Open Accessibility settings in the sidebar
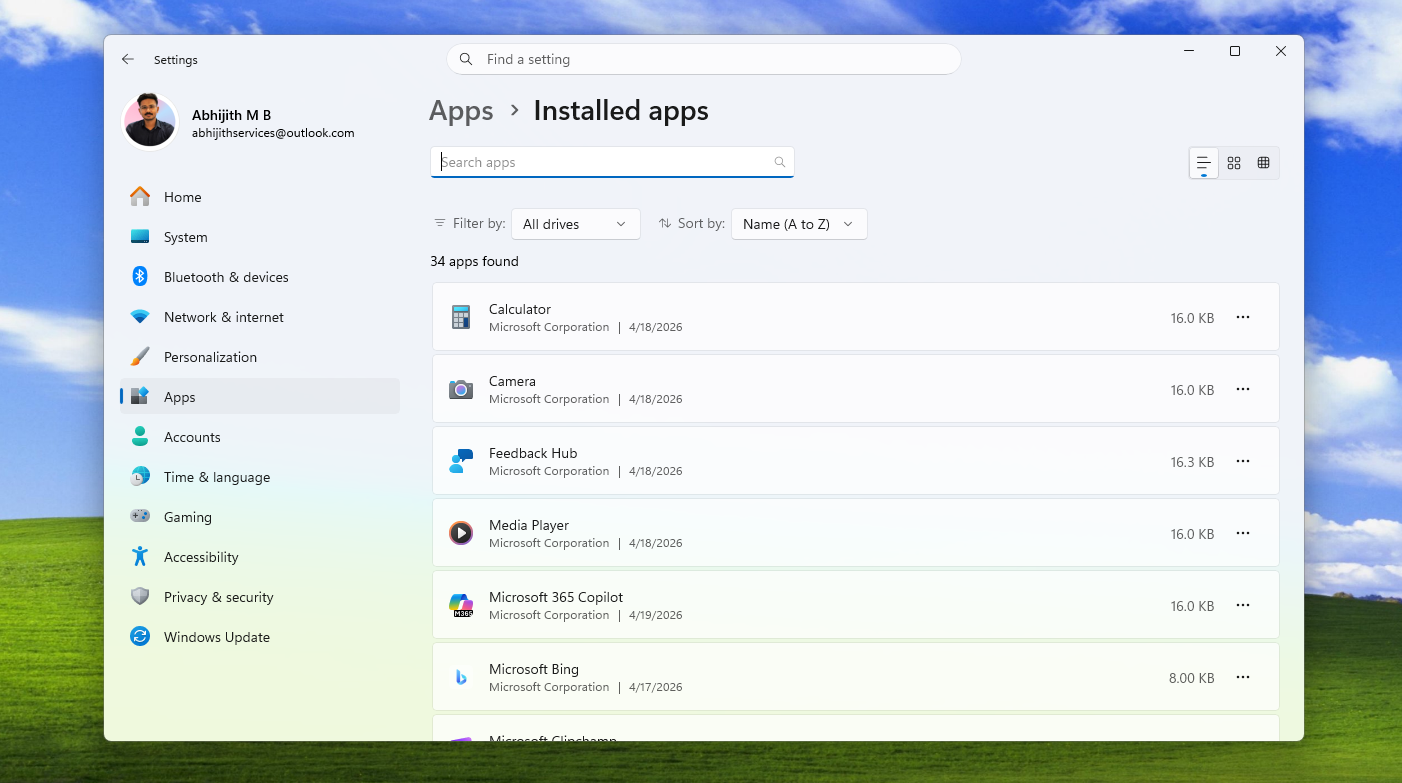This screenshot has height=783, width=1402. (201, 557)
